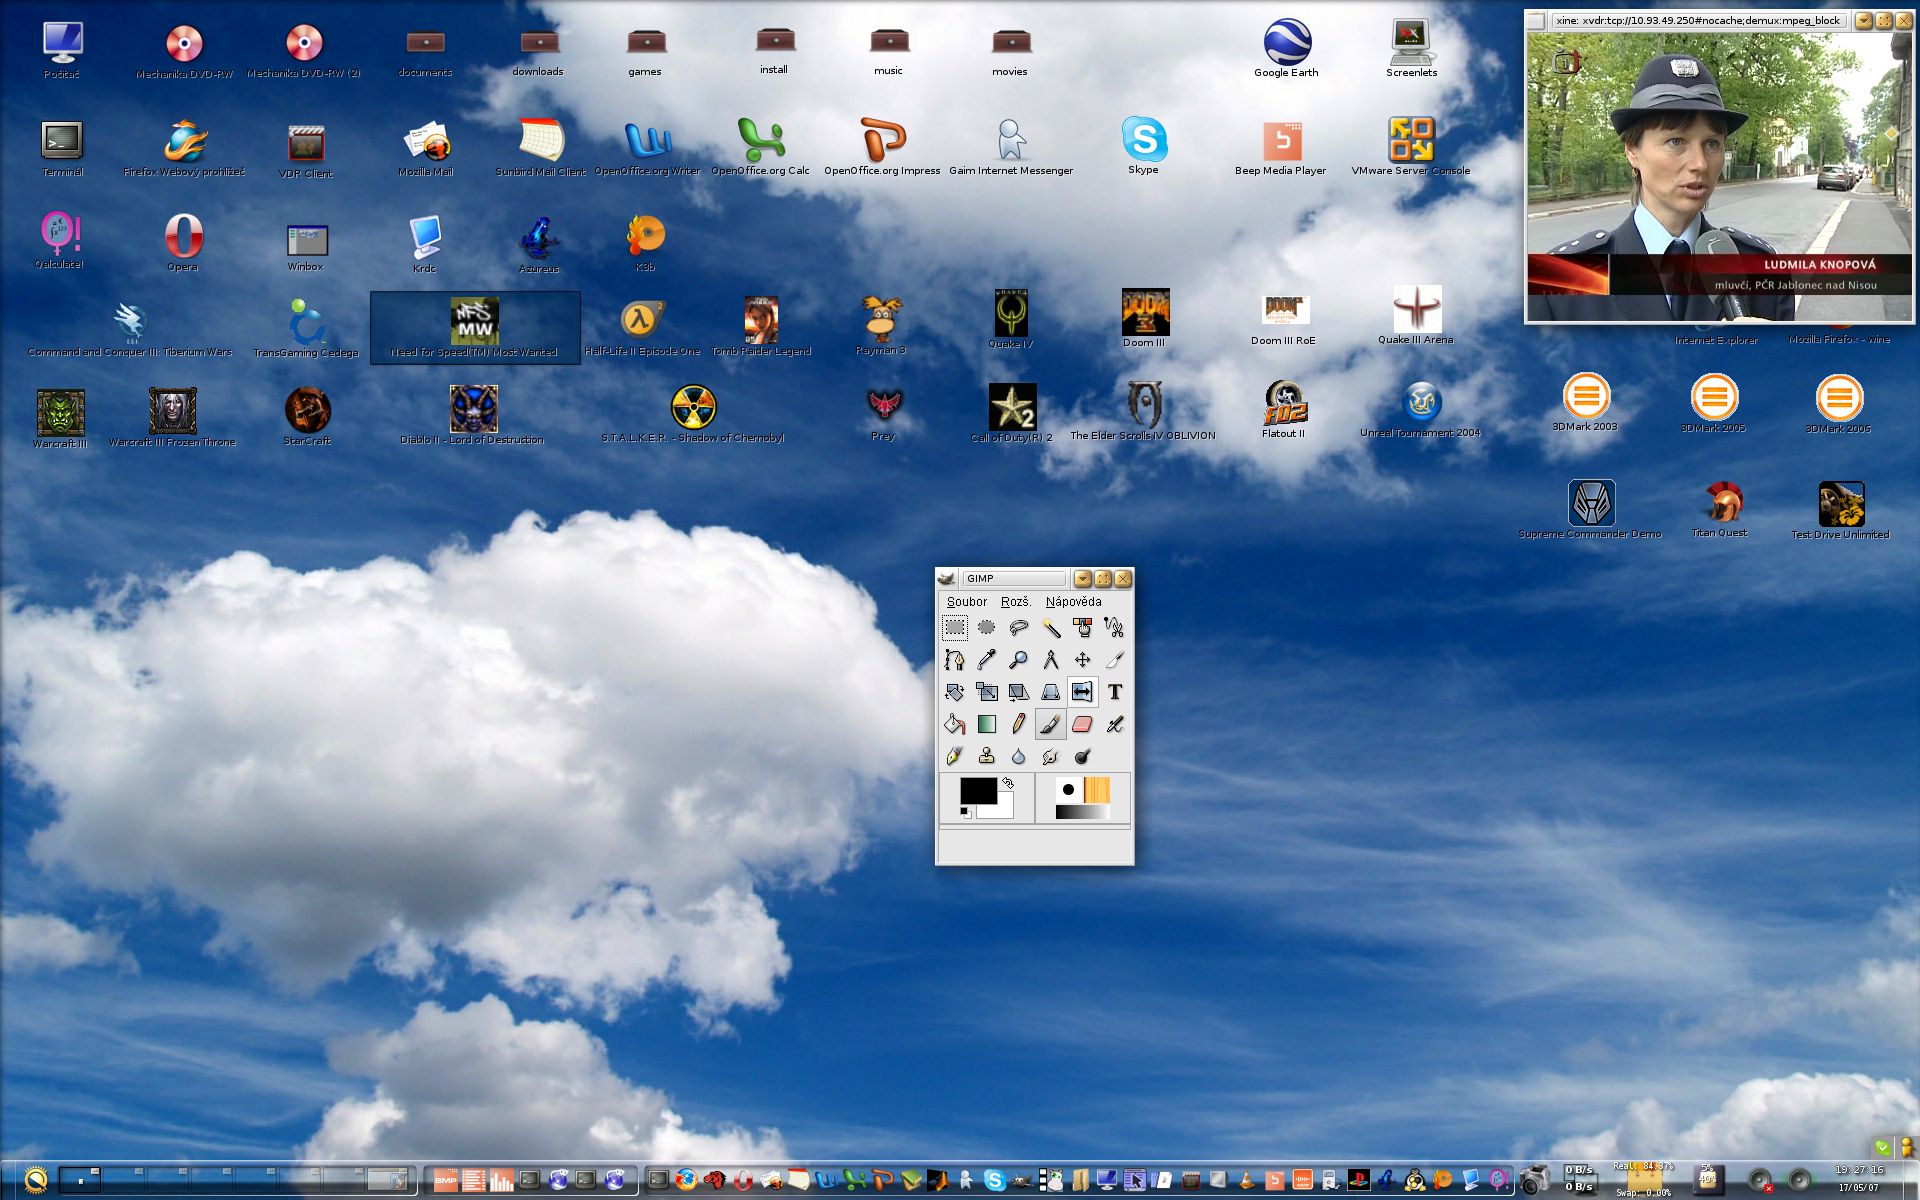Select the Measure compass tool
1920x1200 pixels.
coord(1051,660)
